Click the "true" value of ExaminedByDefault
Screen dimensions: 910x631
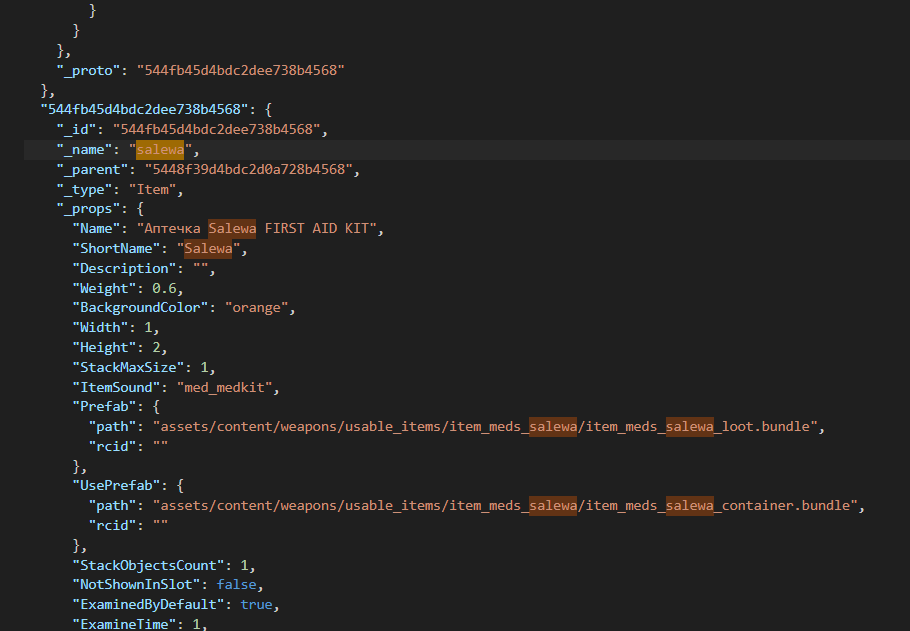(x=257, y=605)
